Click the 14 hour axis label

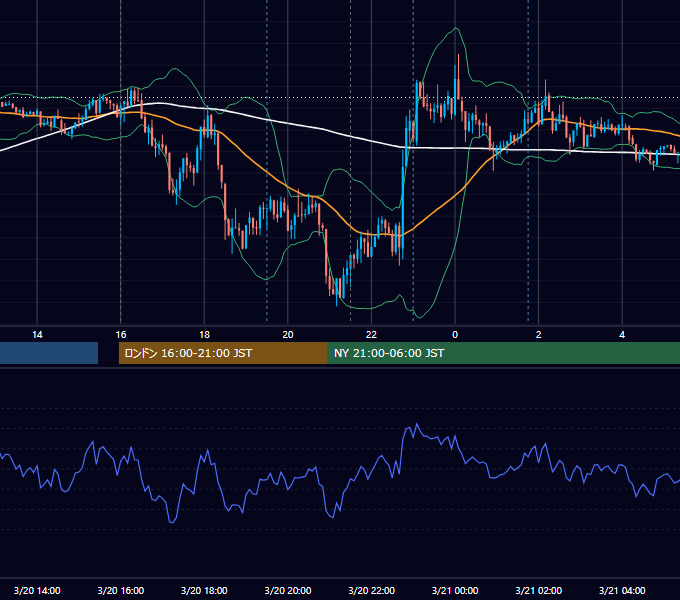coord(37,335)
